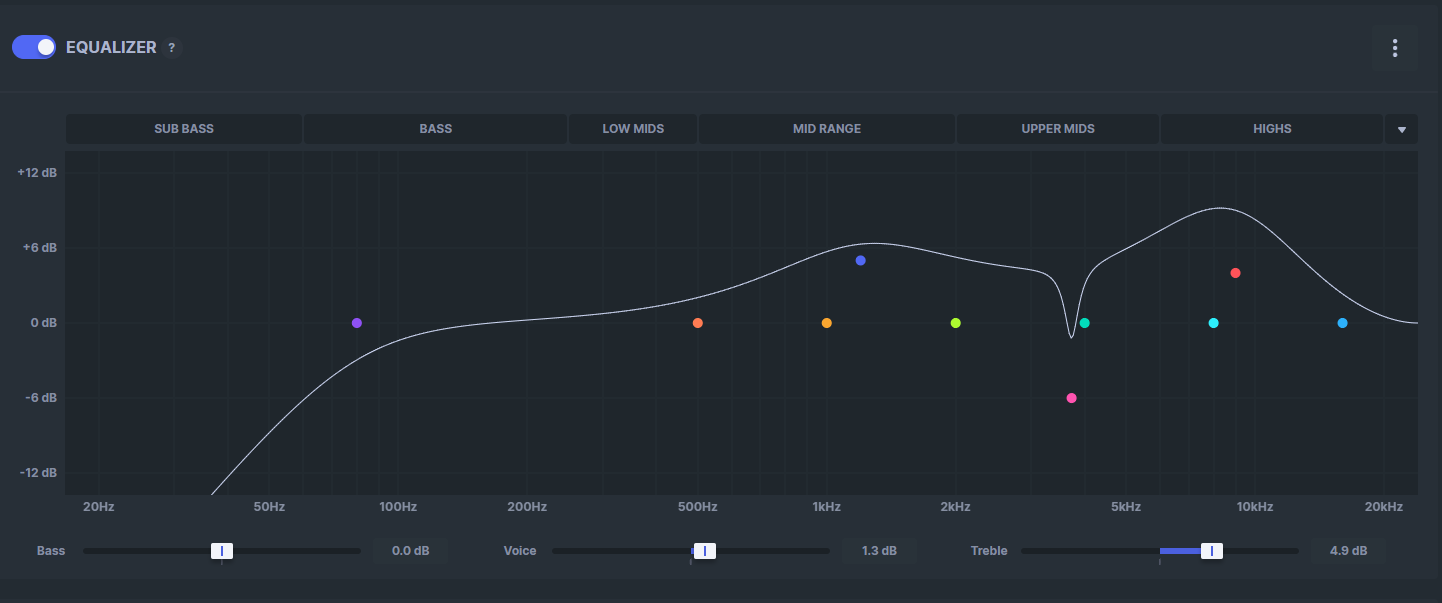Click the Treble slider handle
This screenshot has width=1442, height=603.
pos(1212,551)
